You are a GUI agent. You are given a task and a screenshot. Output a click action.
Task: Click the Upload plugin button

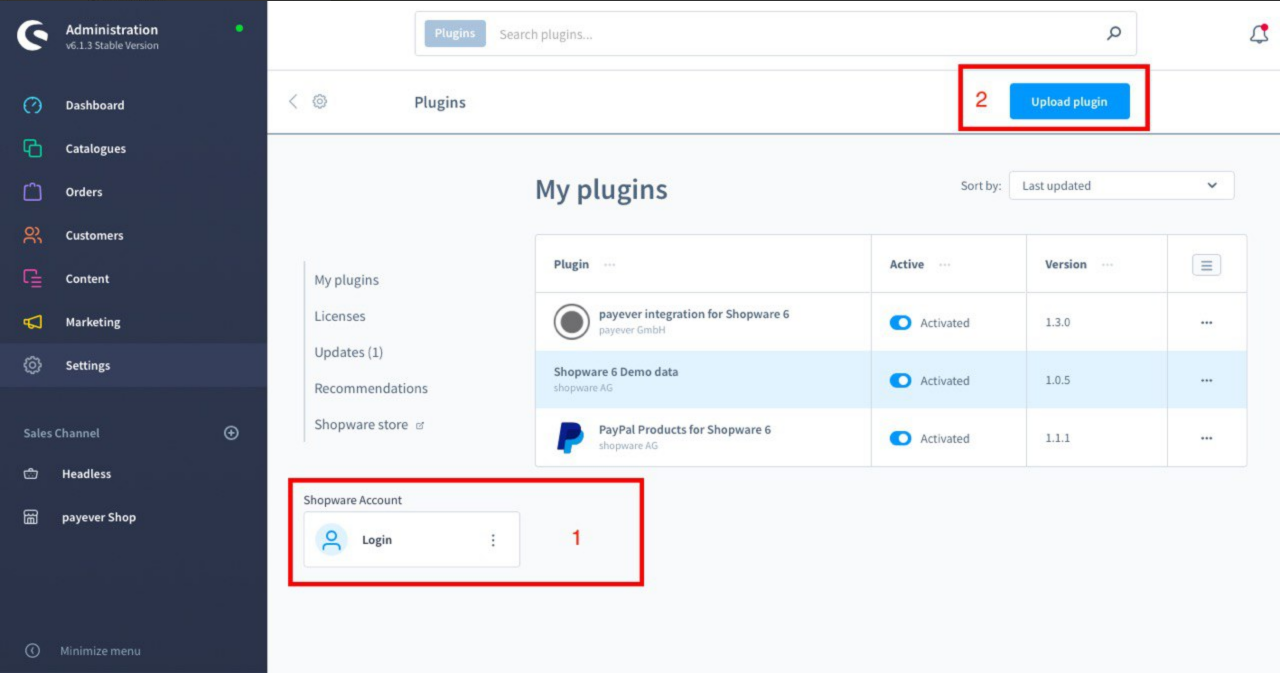point(1069,101)
